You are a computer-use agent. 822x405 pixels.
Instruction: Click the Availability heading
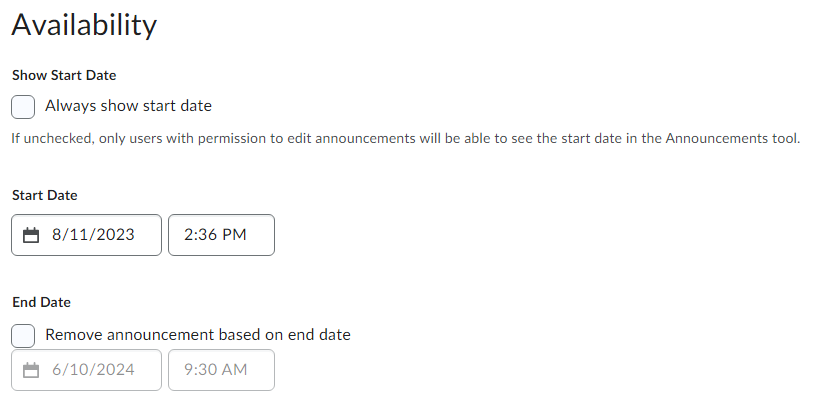[x=84, y=25]
